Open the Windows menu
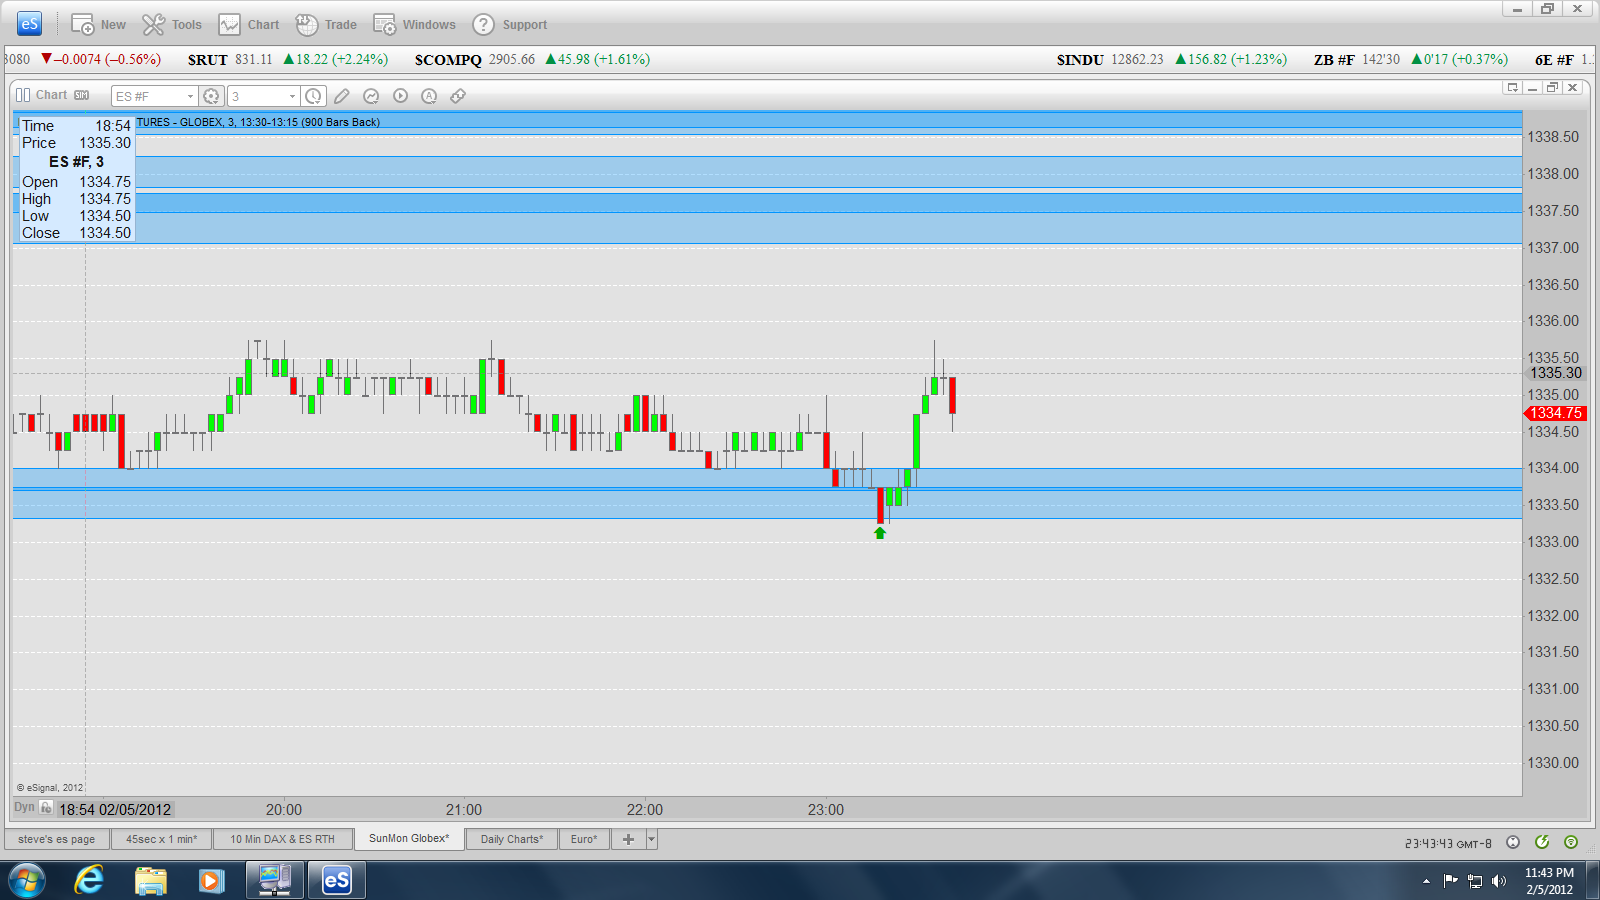This screenshot has height=900, width=1600. (x=414, y=25)
